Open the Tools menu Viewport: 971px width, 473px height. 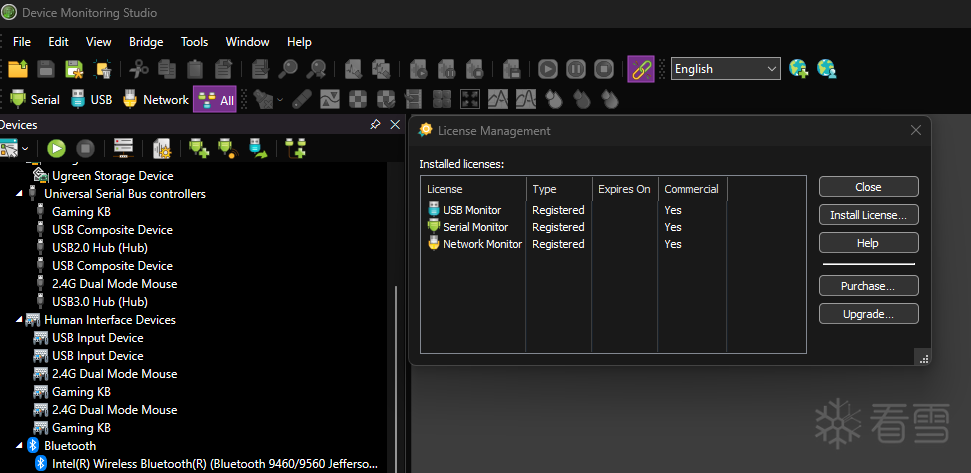coord(194,42)
